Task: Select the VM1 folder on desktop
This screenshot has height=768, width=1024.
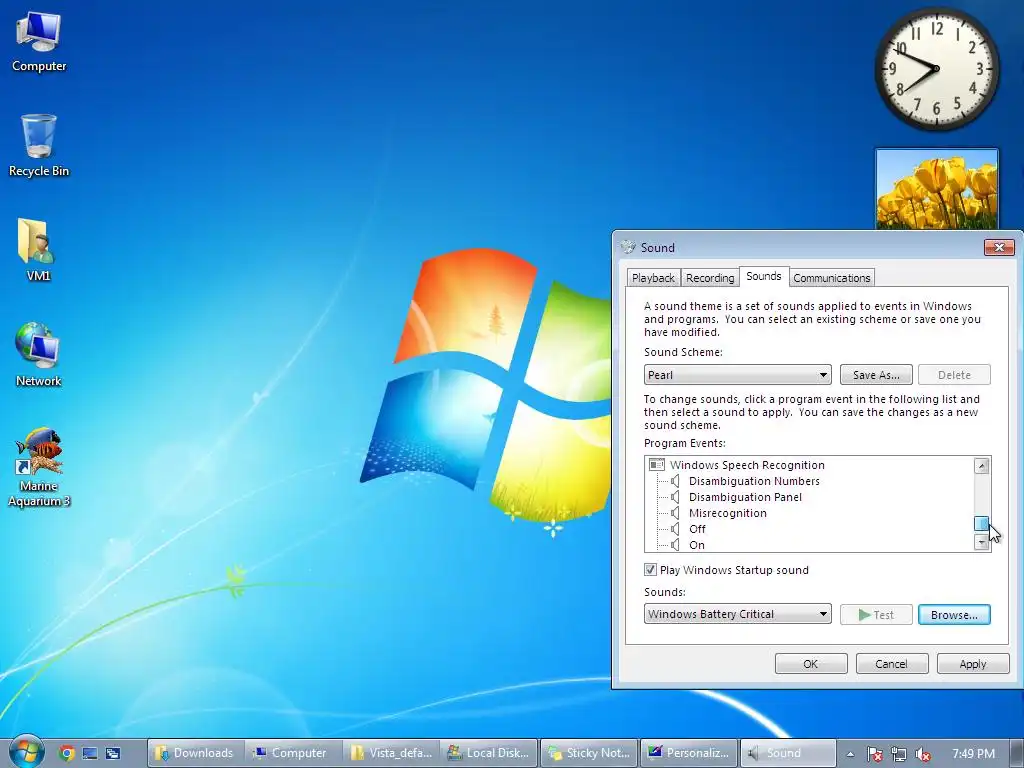Action: [37, 249]
